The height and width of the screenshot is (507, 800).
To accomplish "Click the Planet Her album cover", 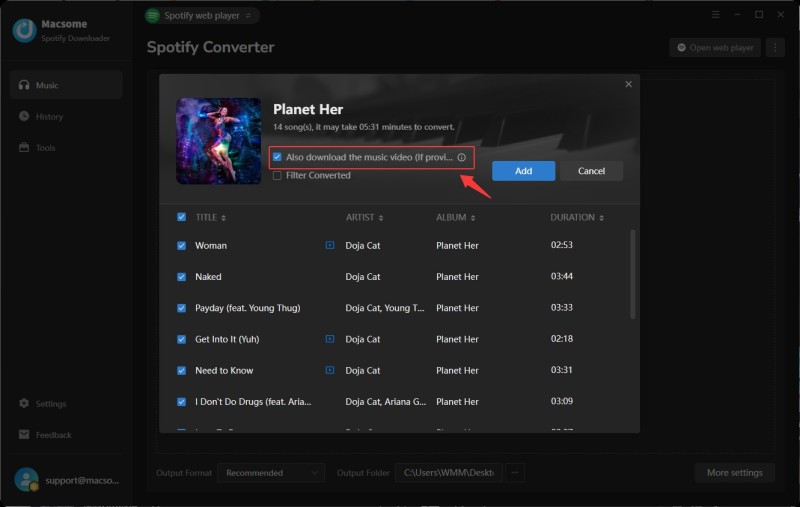I will click(218, 141).
